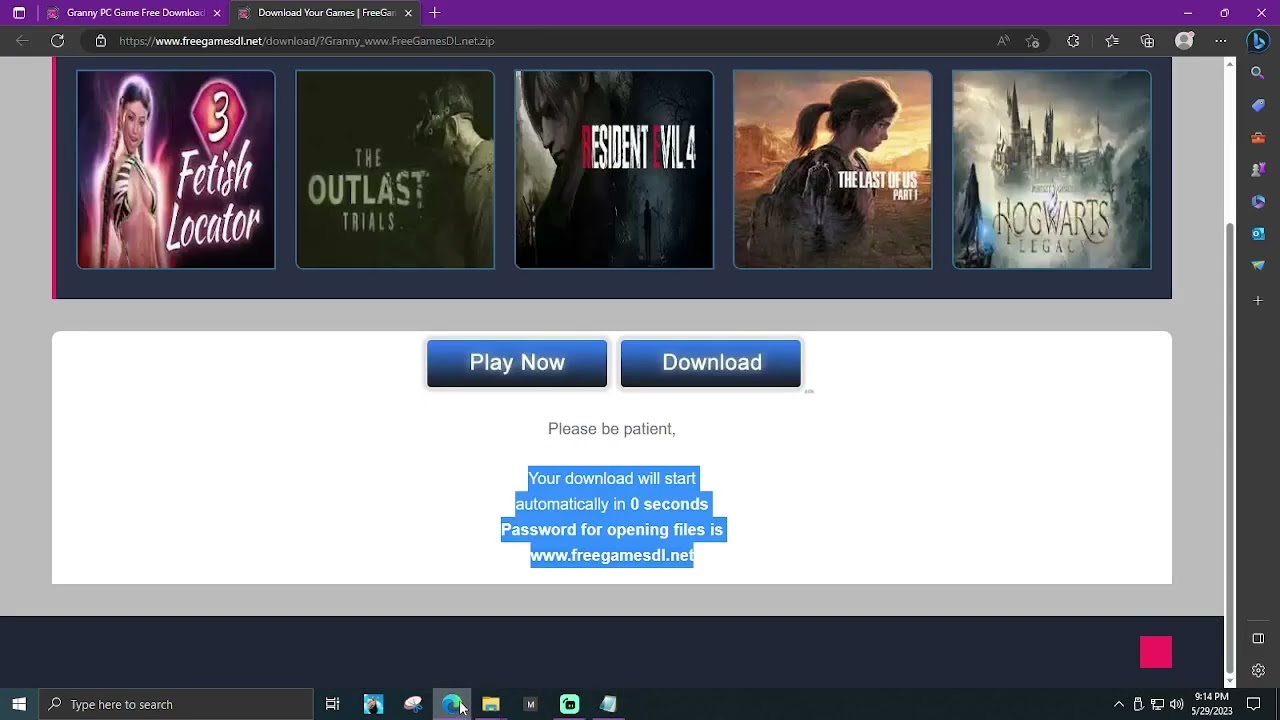Go back to the previous page
This screenshot has height=720, width=1280.
22,41
